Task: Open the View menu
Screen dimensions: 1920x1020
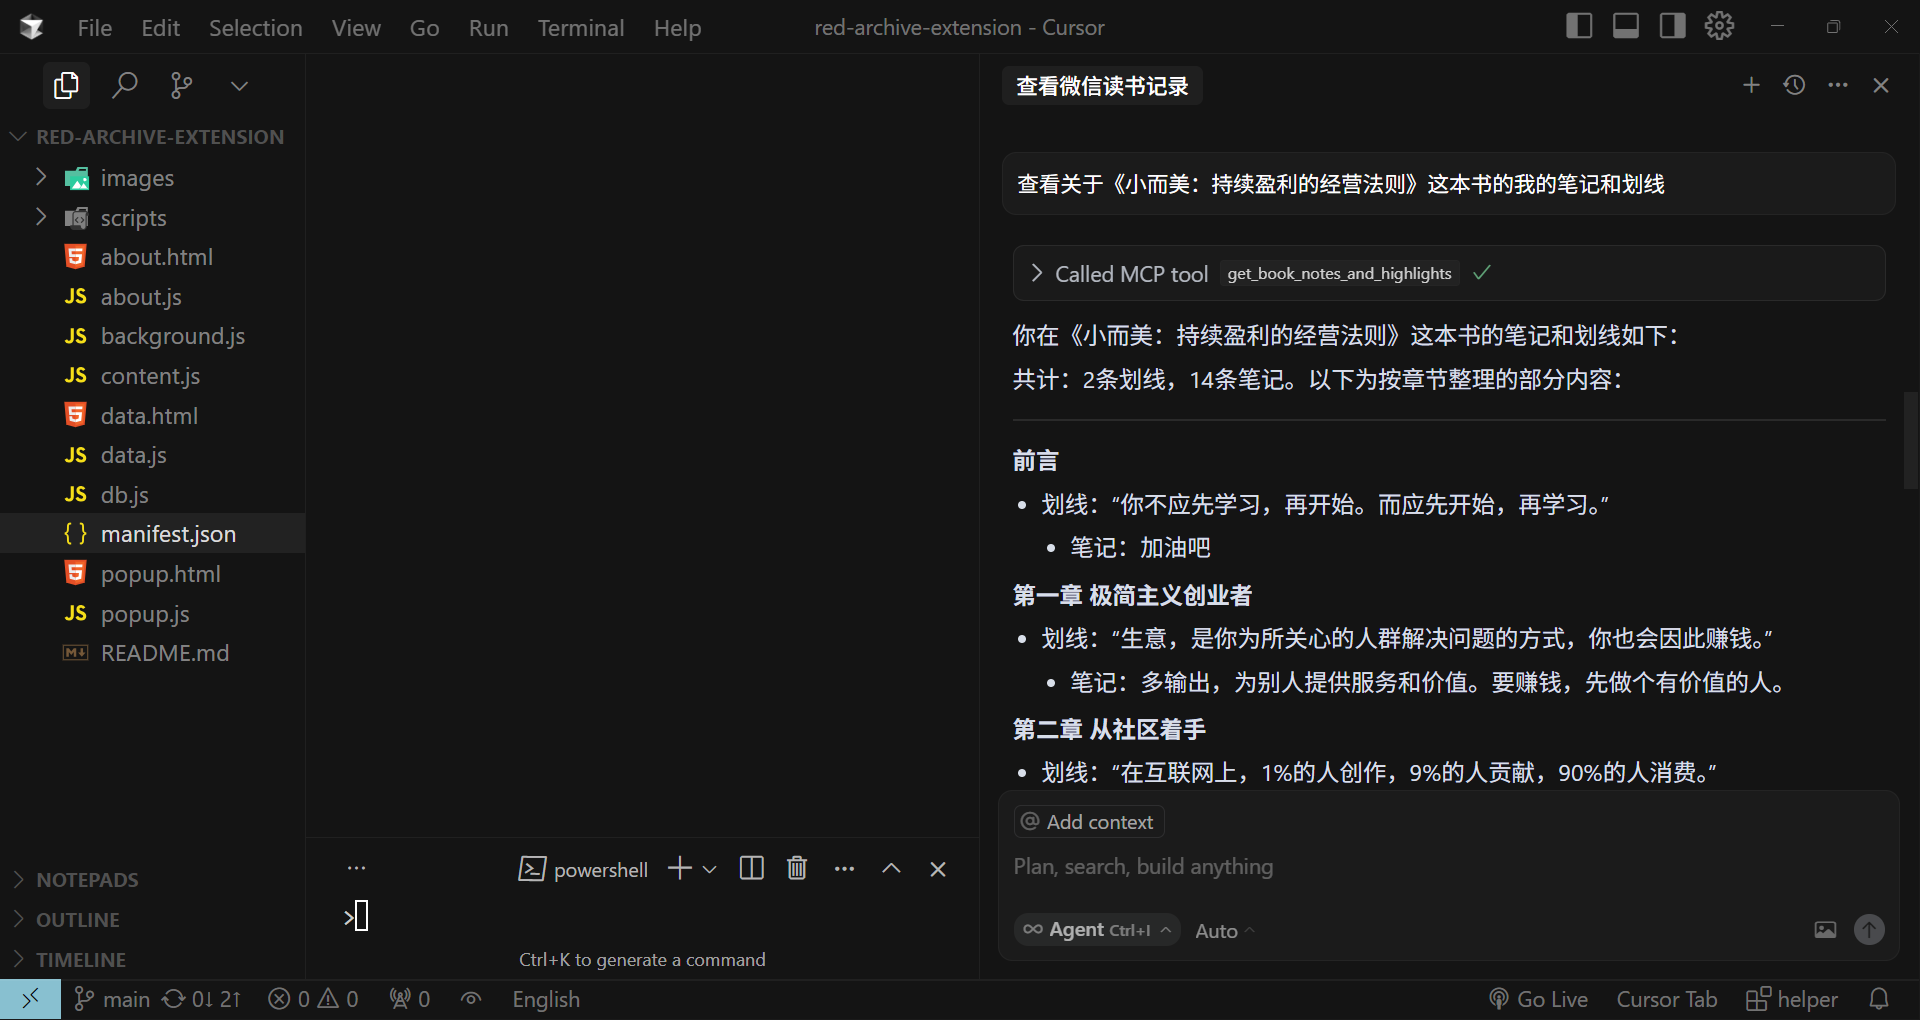Action: coord(356,28)
